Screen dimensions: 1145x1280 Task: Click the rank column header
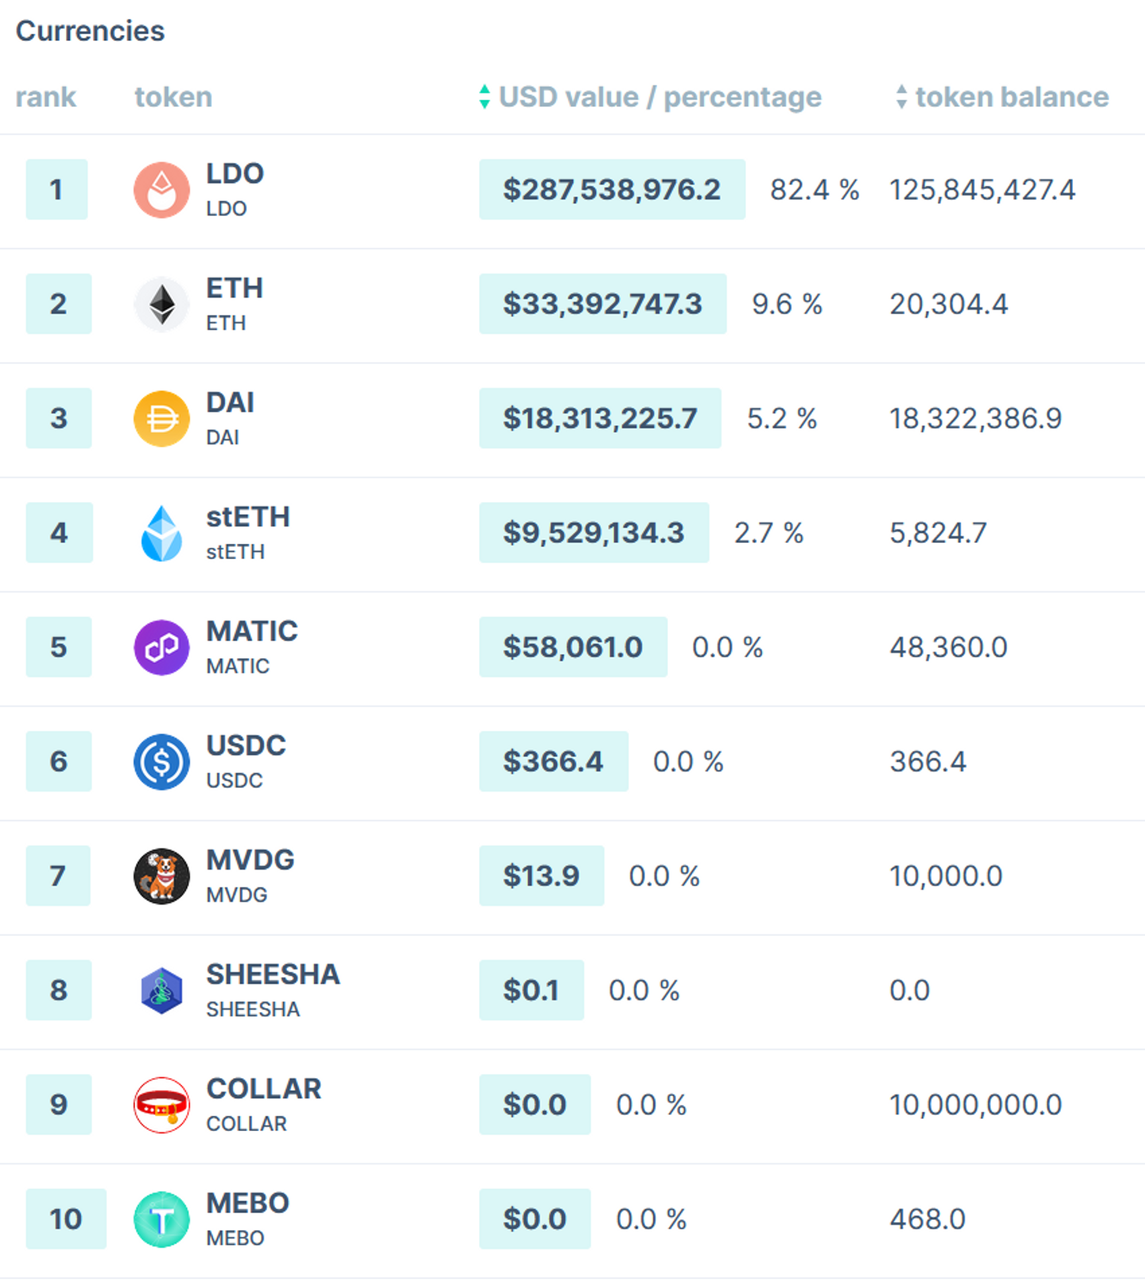(x=45, y=97)
